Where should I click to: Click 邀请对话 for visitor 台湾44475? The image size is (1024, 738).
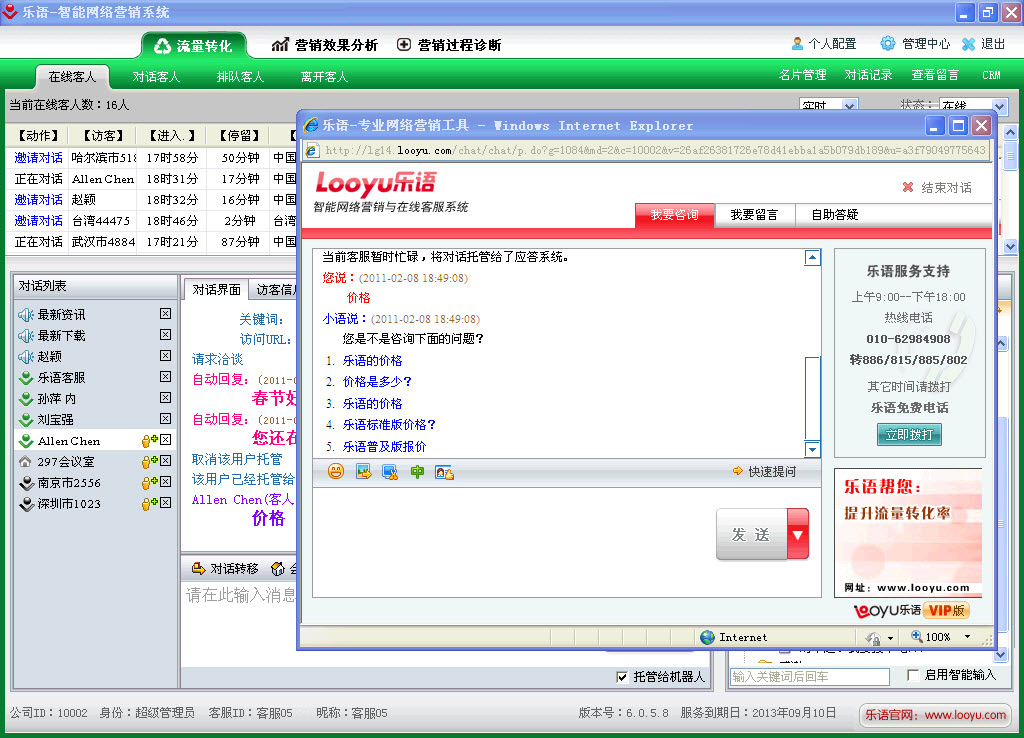pyautogui.click(x=39, y=221)
